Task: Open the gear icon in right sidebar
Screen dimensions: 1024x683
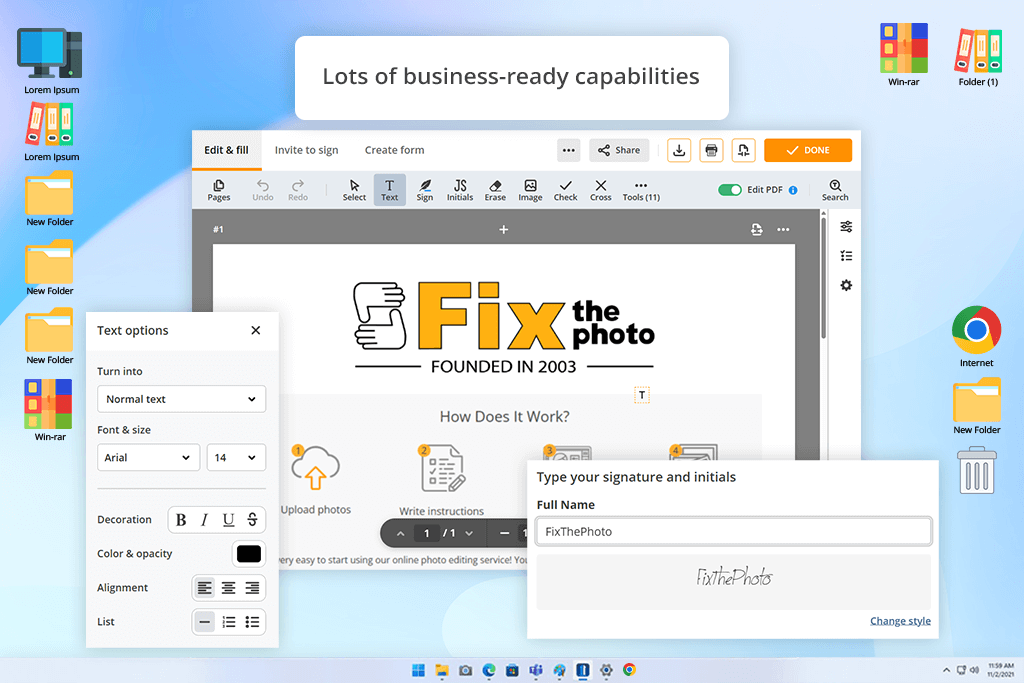Action: coord(846,285)
